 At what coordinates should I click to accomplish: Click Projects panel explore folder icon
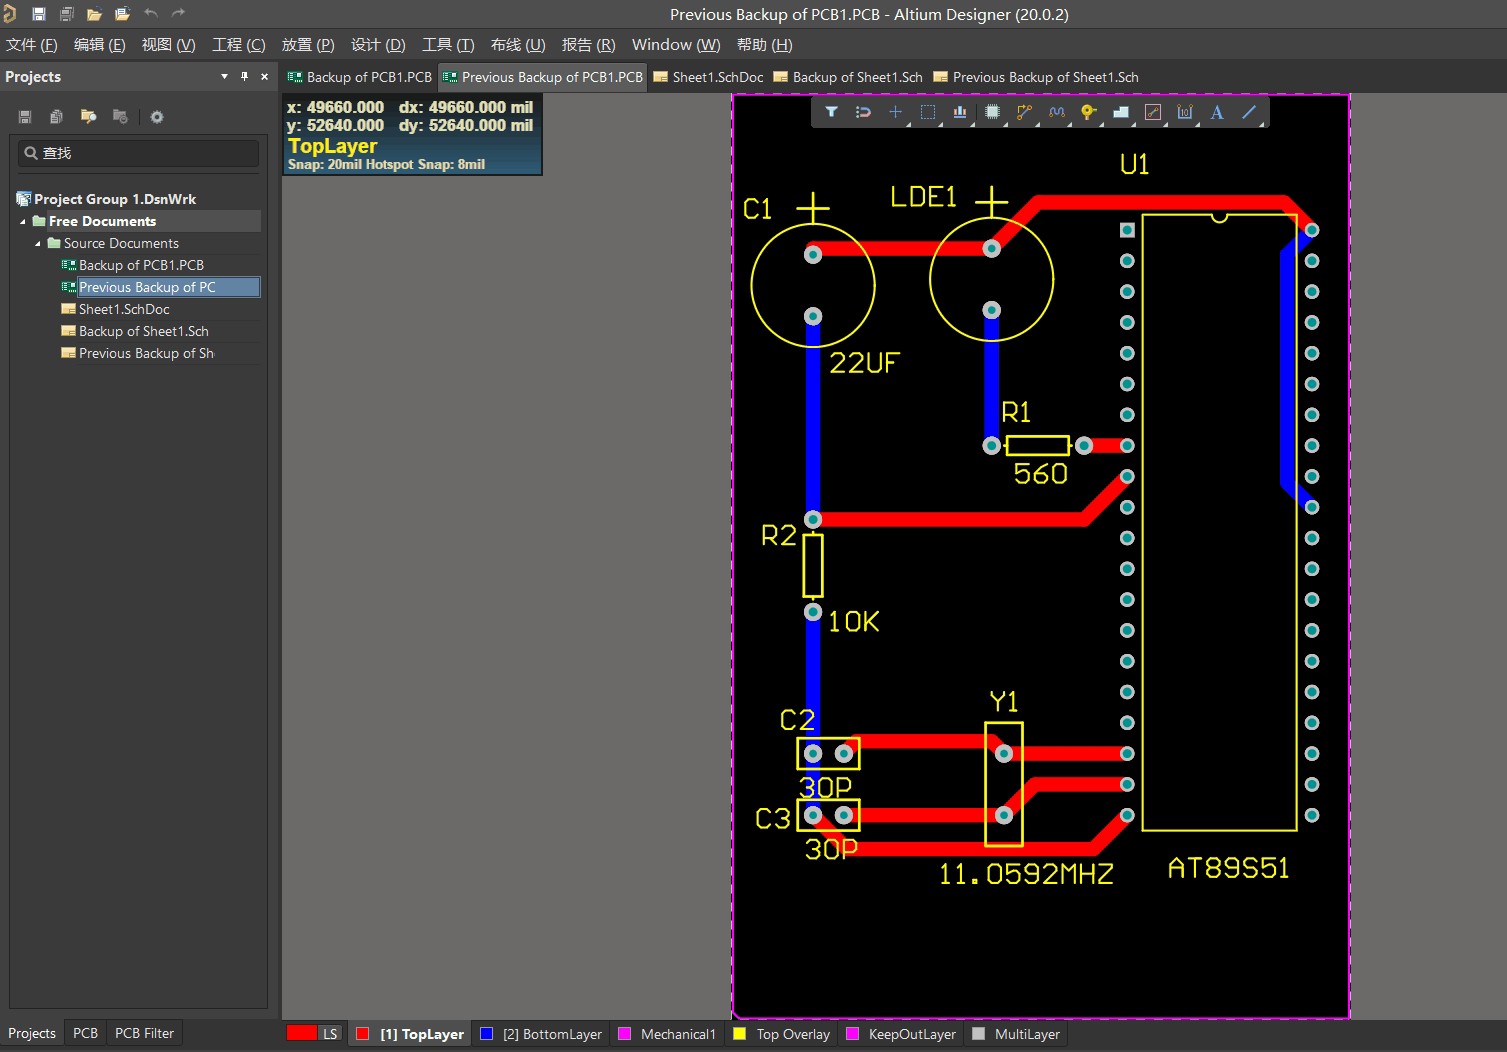pos(88,117)
